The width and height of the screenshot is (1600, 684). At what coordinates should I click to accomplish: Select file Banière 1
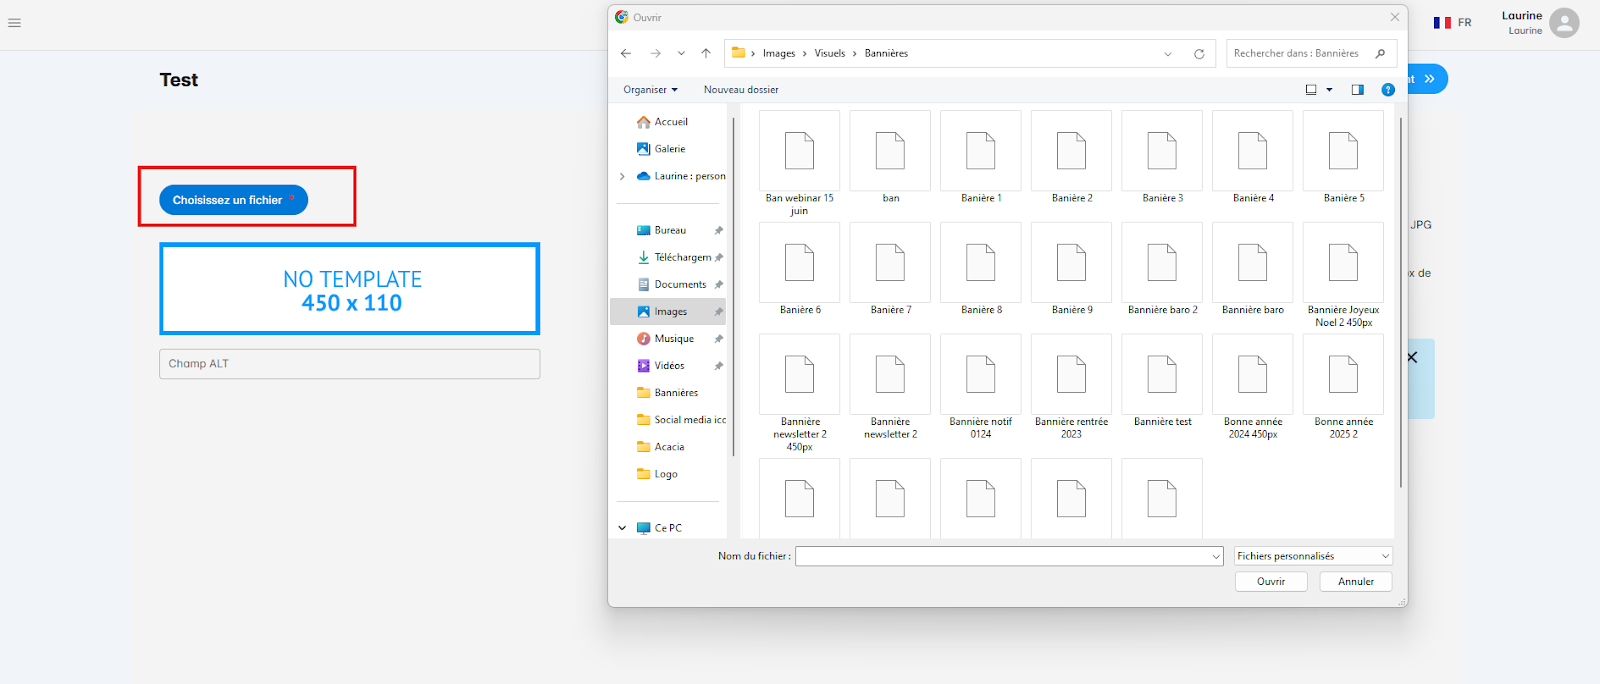(981, 157)
